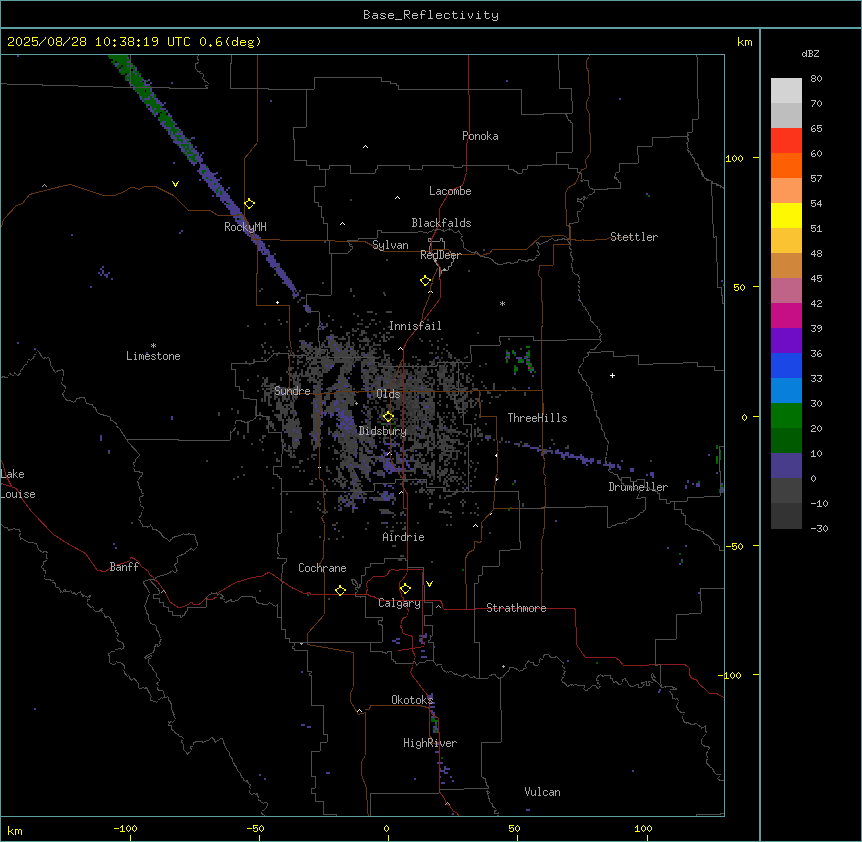
Task: Select the blue 36 dBZ legend swatch
Action: 786,365
